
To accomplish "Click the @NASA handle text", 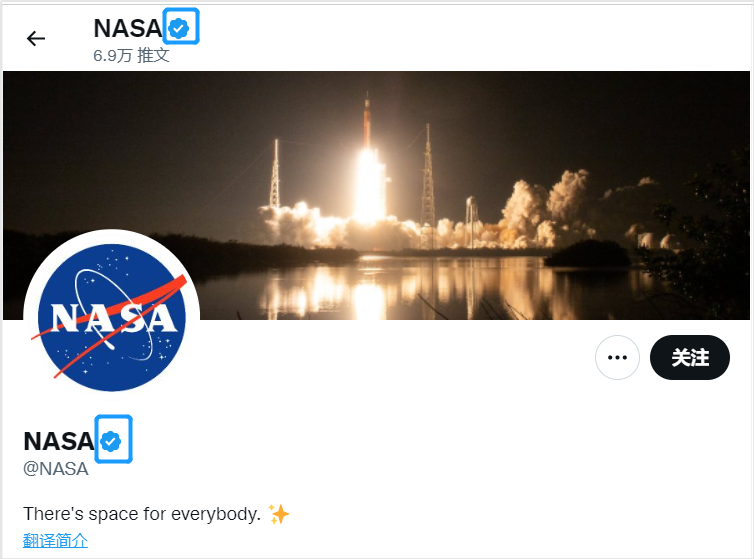I will [x=56, y=468].
